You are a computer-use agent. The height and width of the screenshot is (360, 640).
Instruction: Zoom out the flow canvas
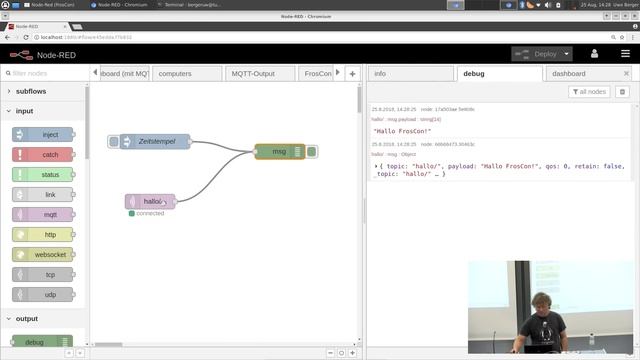(x=330, y=353)
